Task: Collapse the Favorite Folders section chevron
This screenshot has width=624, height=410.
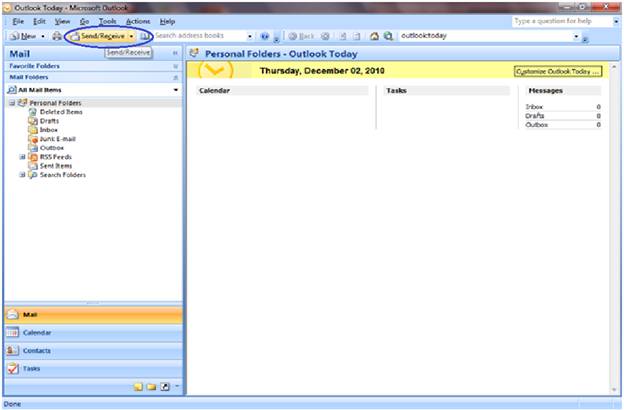Action: tap(176, 66)
